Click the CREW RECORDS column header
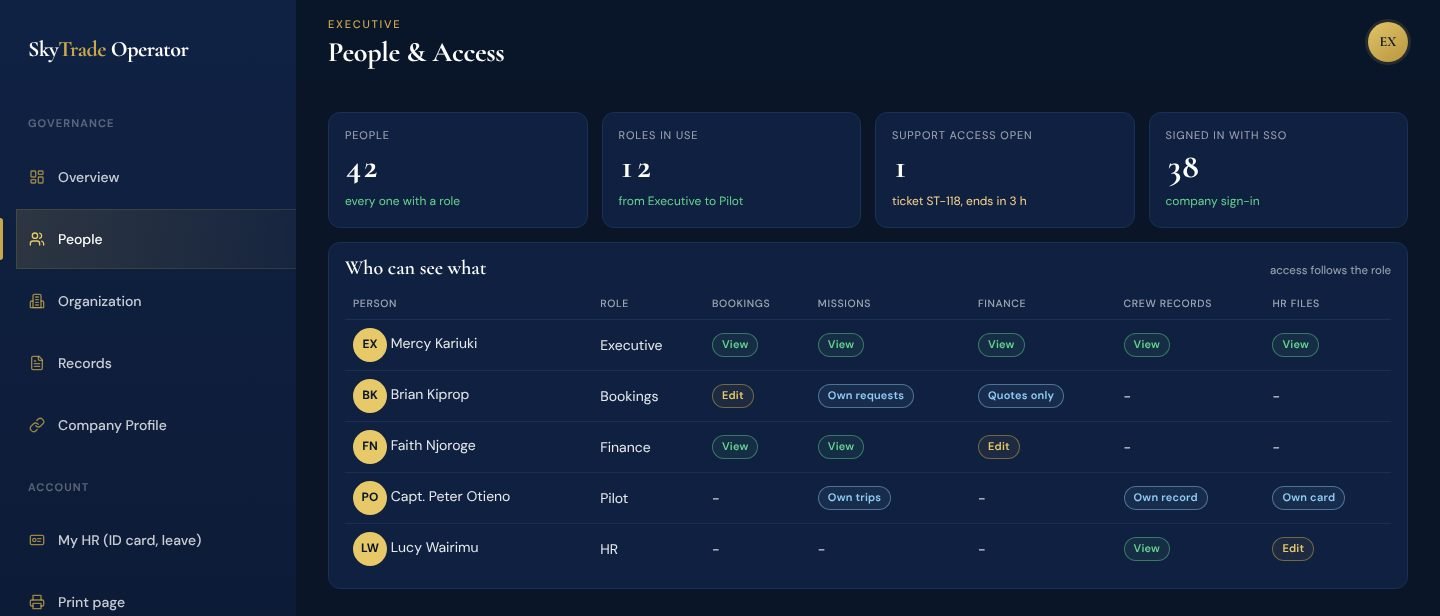 tap(1167, 303)
